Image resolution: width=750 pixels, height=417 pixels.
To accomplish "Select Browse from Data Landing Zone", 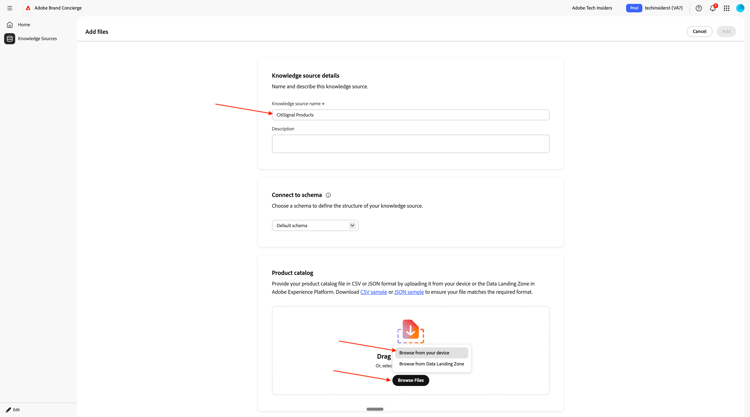I will coord(431,364).
